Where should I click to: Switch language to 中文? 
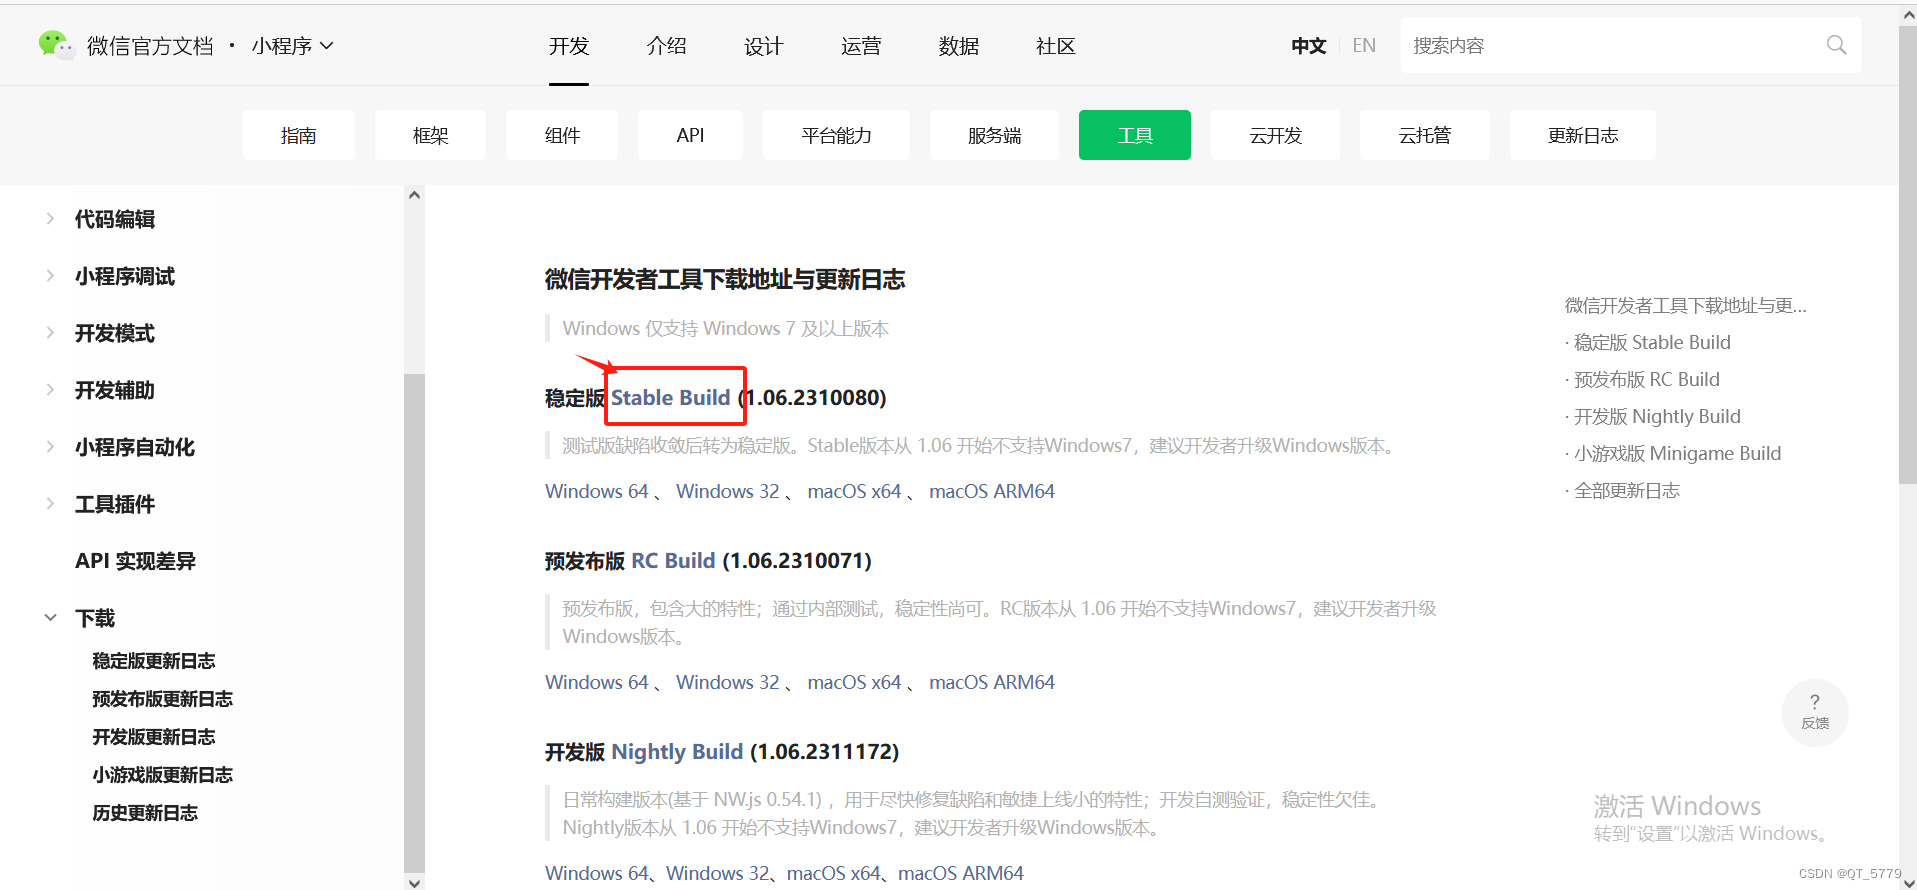click(1308, 46)
